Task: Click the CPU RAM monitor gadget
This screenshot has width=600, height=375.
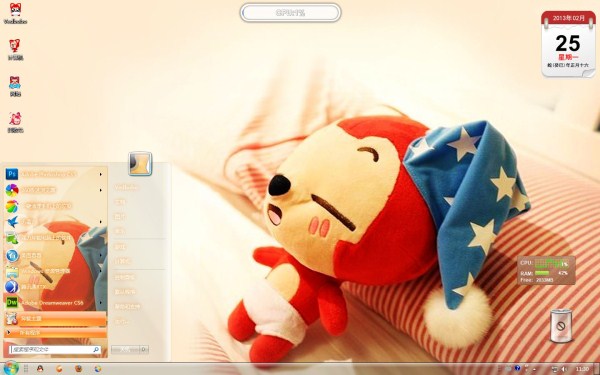Action: tap(546, 270)
